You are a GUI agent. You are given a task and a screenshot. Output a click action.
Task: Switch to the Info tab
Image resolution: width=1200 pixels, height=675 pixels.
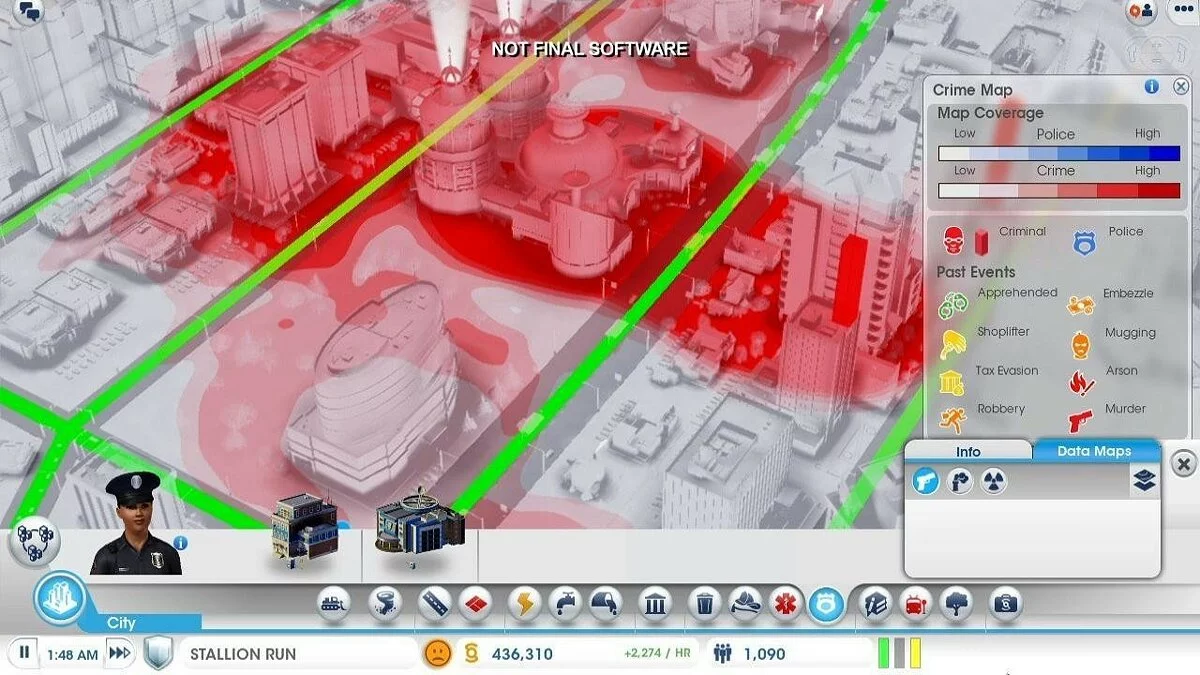coord(968,451)
